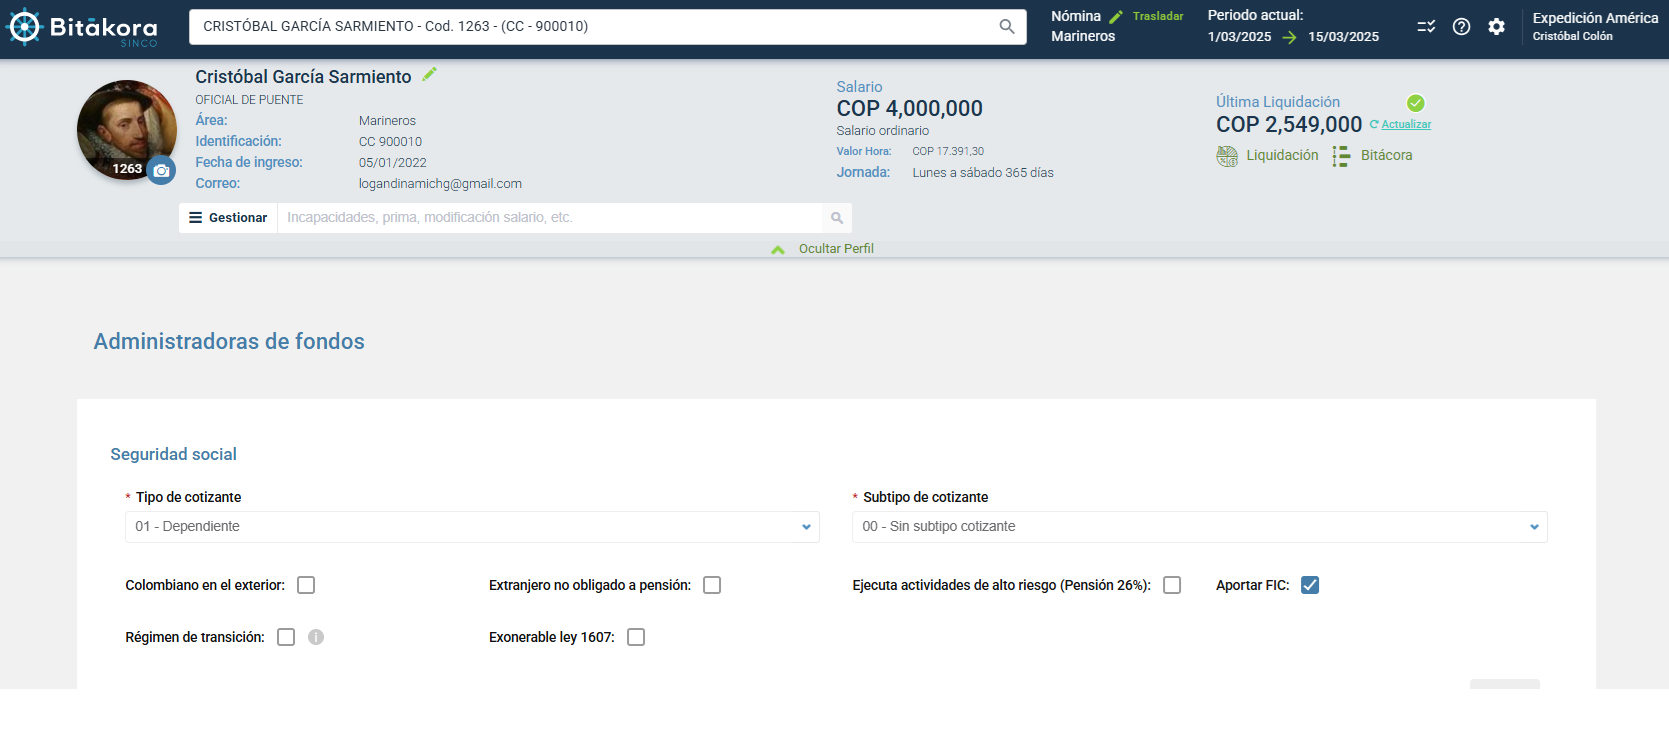This screenshot has width=1669, height=737.
Task: Check Extranjero no obligado a pensión
Action: pos(712,585)
